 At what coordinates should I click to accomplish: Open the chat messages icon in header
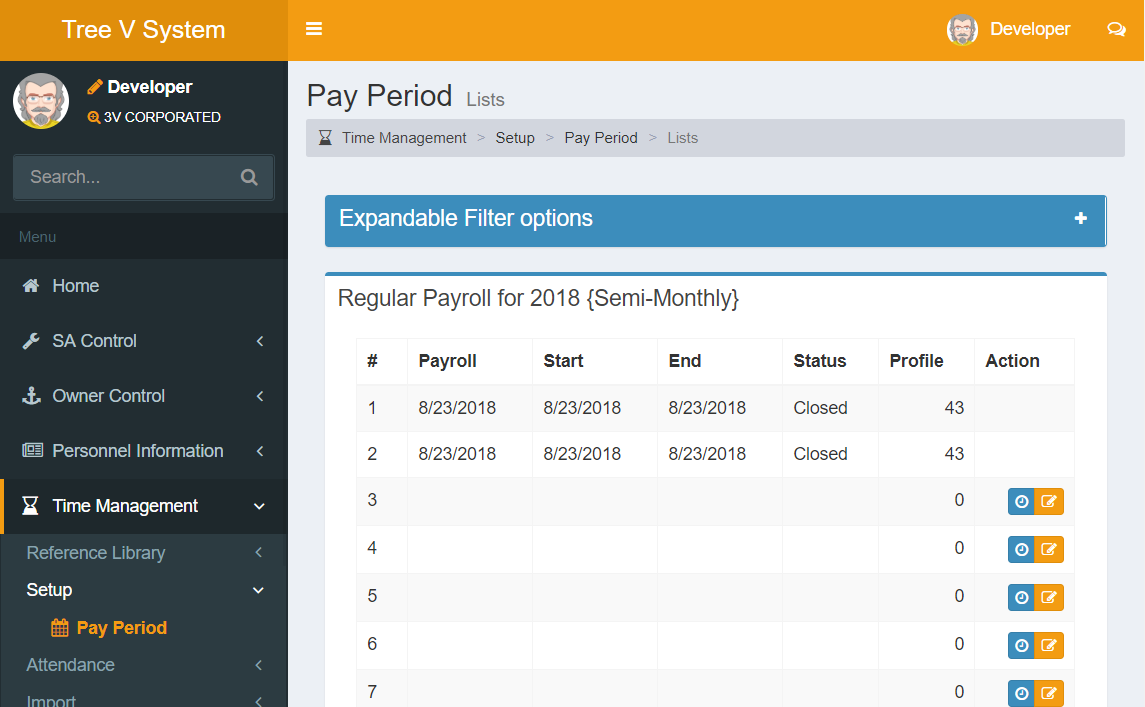(x=1116, y=29)
